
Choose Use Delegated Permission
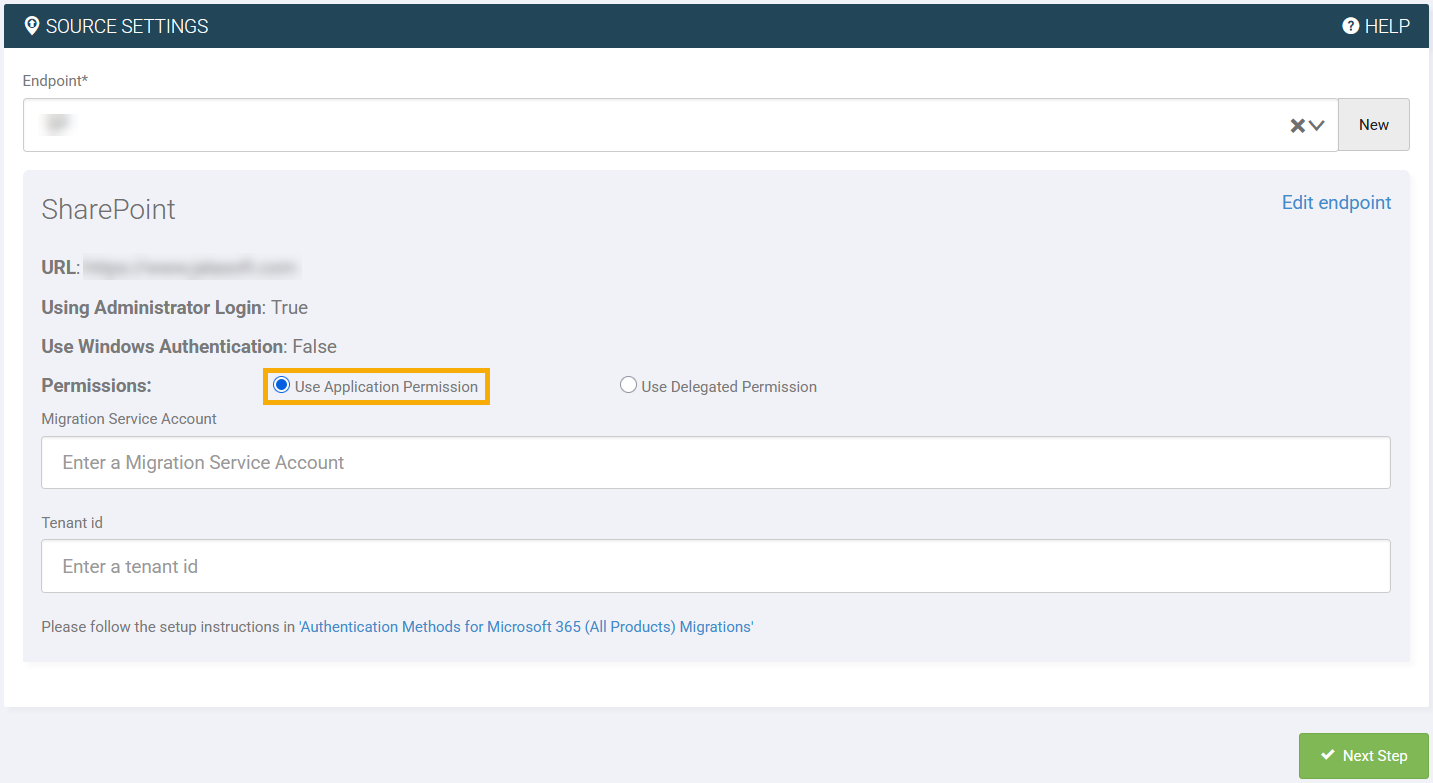[628, 384]
